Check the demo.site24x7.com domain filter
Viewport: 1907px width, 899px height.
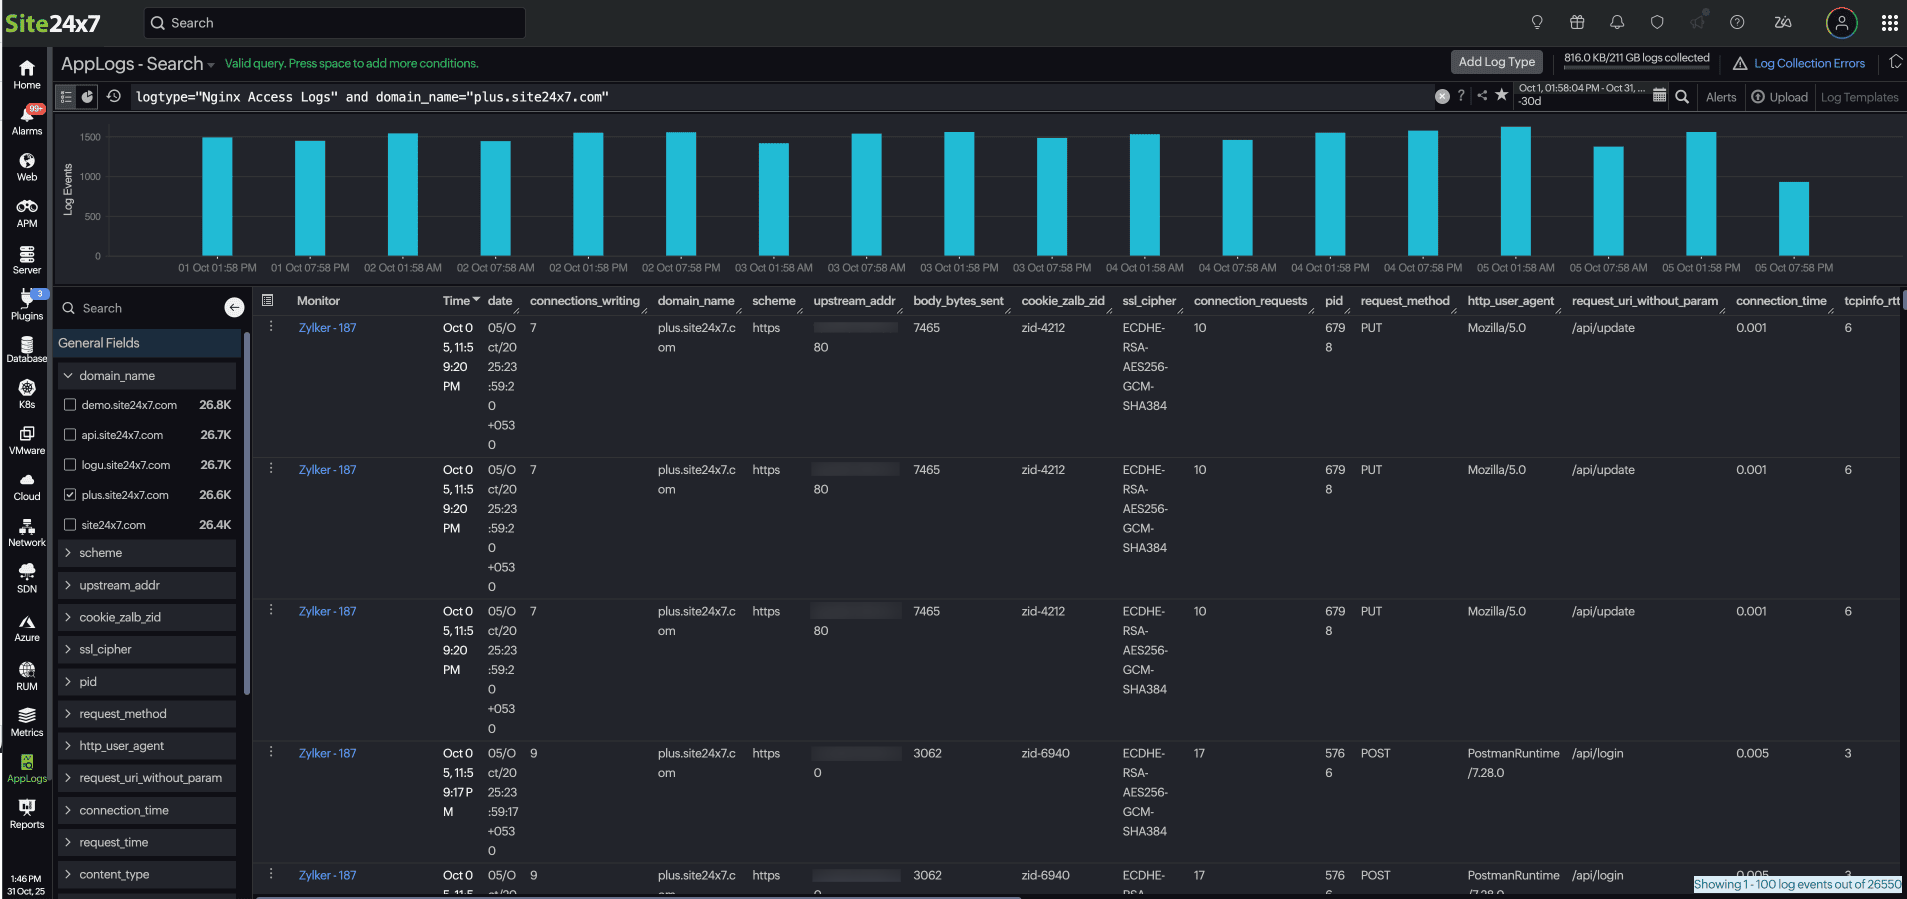pos(70,405)
